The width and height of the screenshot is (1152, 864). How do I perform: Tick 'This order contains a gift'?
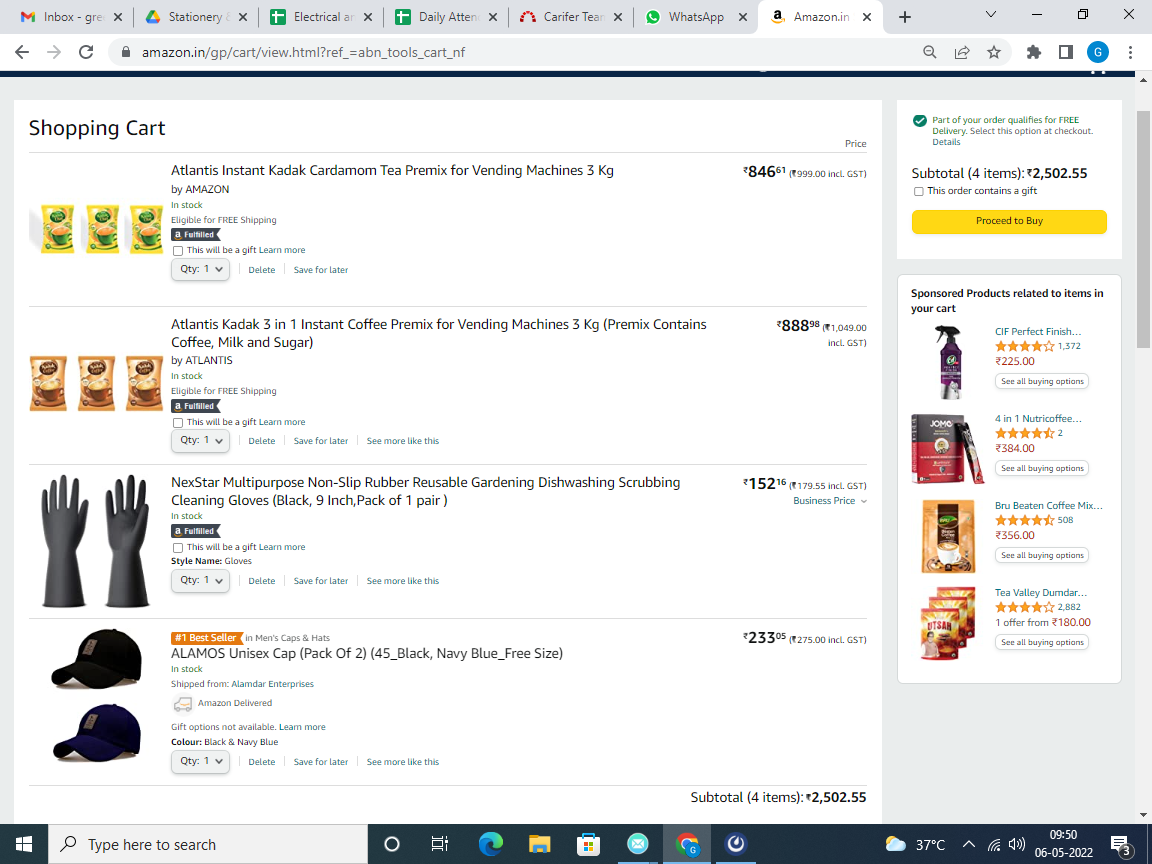coord(918,192)
